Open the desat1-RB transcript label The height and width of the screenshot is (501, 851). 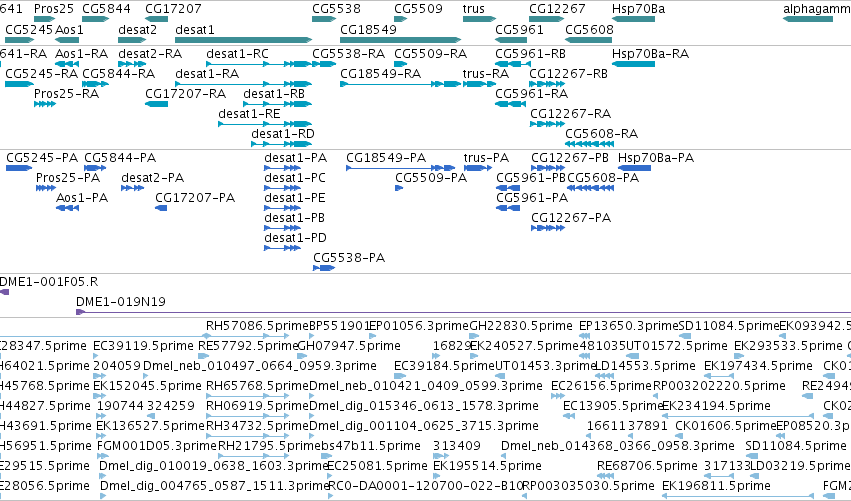pos(274,94)
